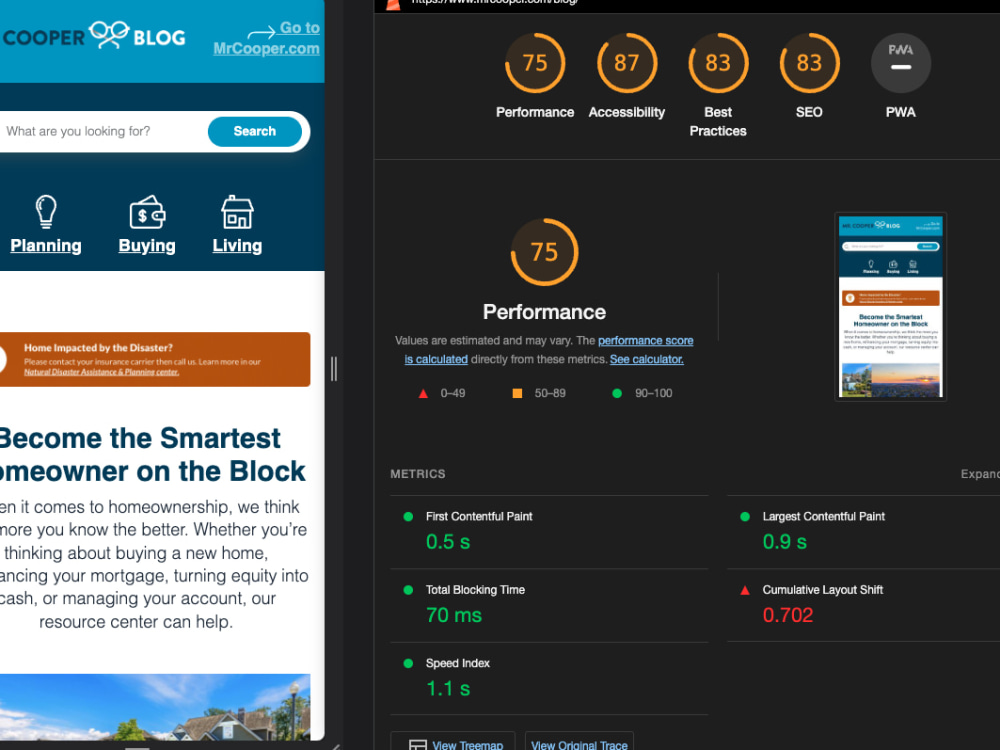Click the 'What are you looking for?' search field
The image size is (1000, 750).
click(105, 131)
